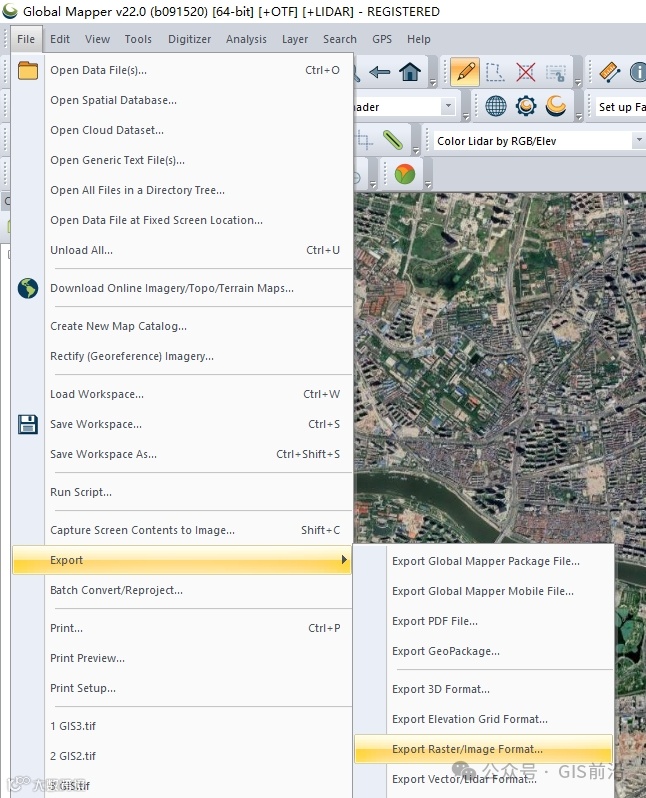The image size is (646, 798).
Task: Click the dashed polygon area-select icon
Action: pyautogui.click(x=495, y=72)
